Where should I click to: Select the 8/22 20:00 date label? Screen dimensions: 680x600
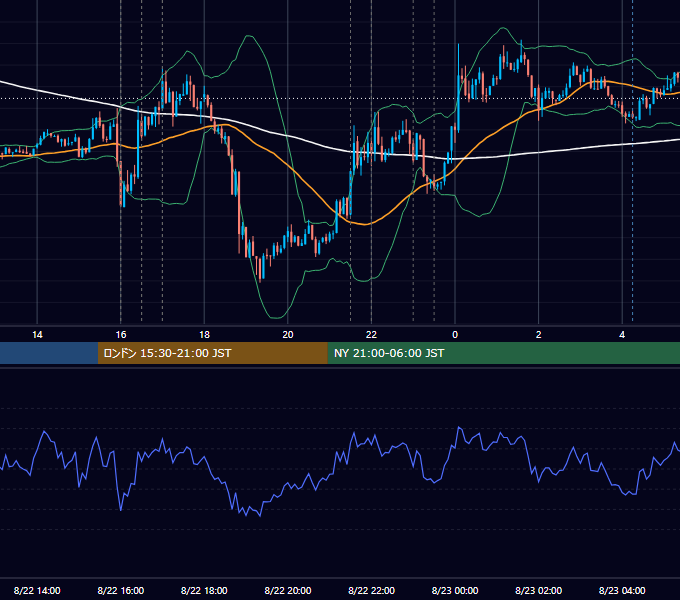point(288,590)
